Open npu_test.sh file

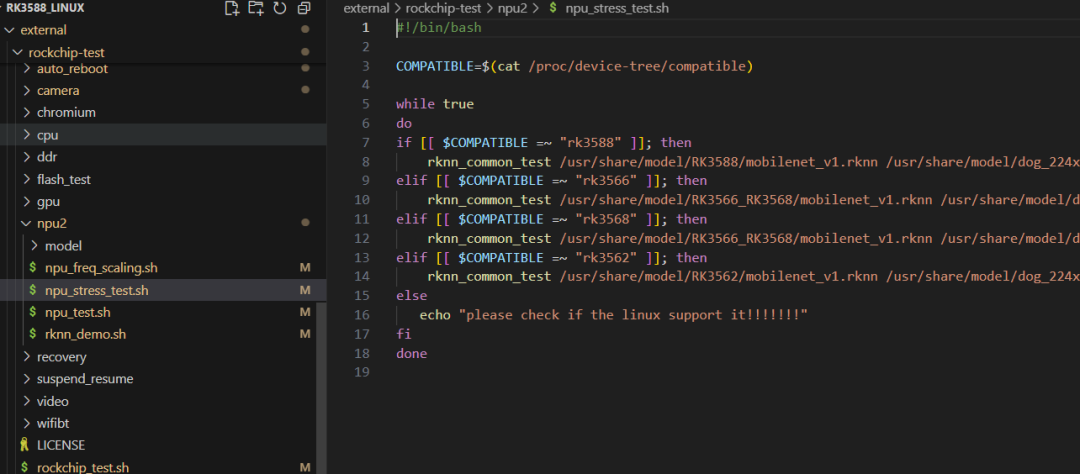(78, 313)
